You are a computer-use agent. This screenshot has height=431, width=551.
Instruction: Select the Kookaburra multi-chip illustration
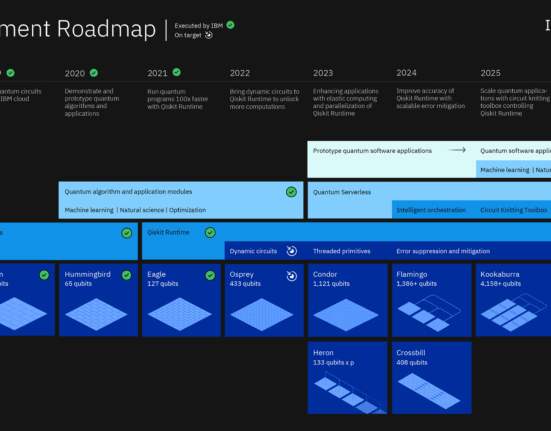tap(513, 313)
